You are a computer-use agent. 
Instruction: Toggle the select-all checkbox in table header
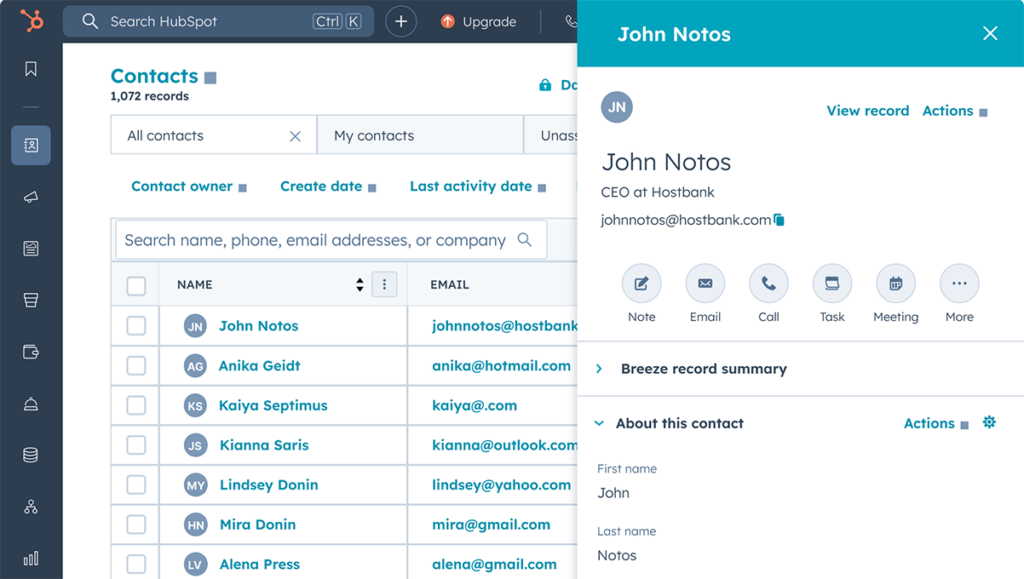136,286
